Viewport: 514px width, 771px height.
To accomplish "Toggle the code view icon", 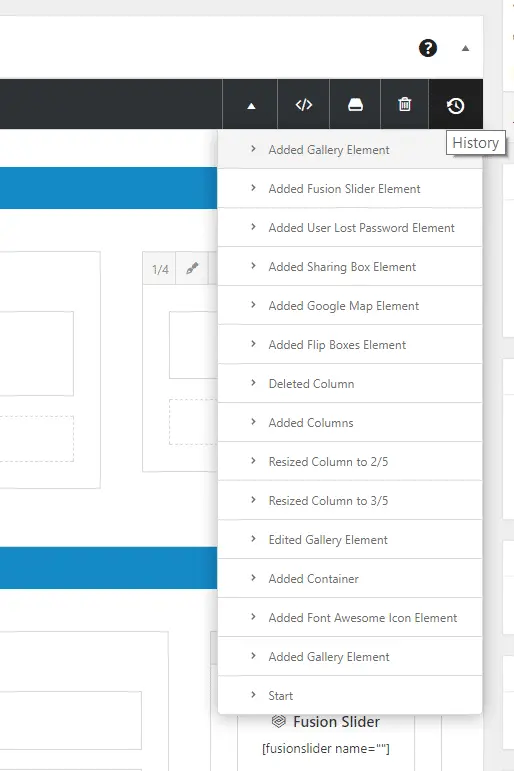I will (x=303, y=104).
